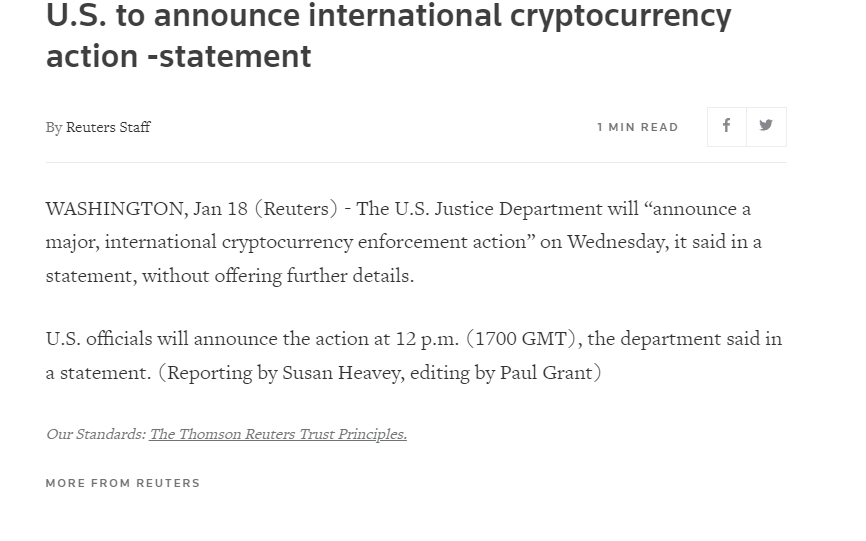Click the 1 MIN READ label

coord(638,127)
